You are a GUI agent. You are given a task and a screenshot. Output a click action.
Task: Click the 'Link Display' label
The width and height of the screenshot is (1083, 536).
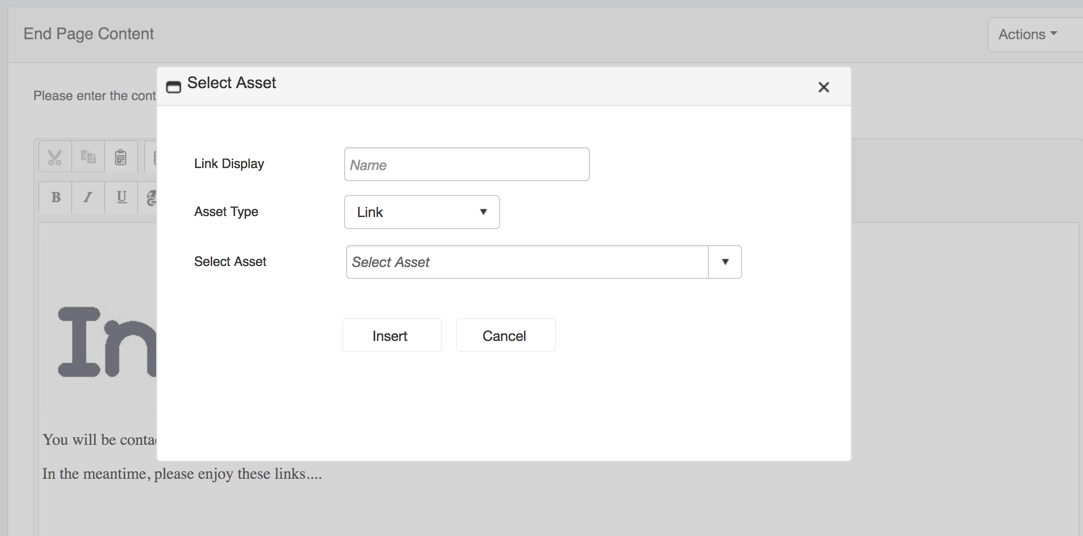pos(229,164)
